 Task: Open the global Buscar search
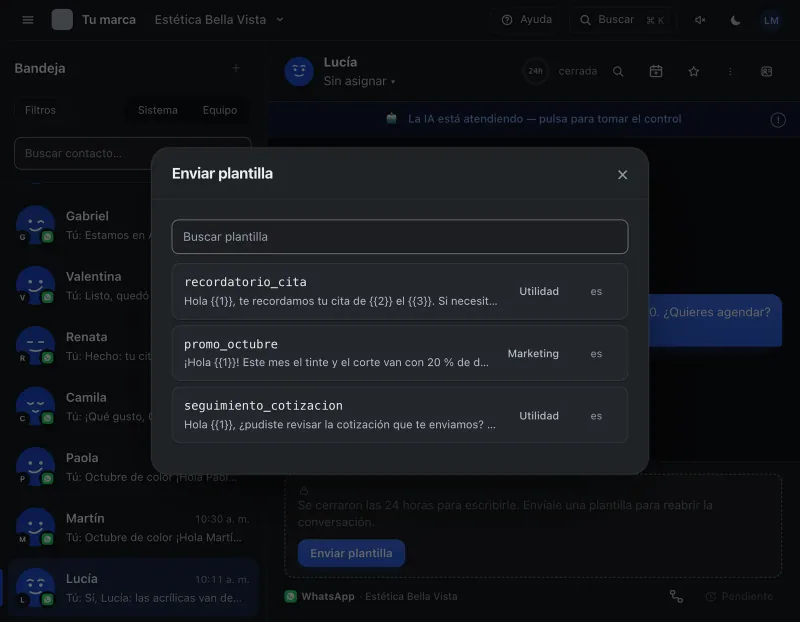pyautogui.click(x=622, y=20)
